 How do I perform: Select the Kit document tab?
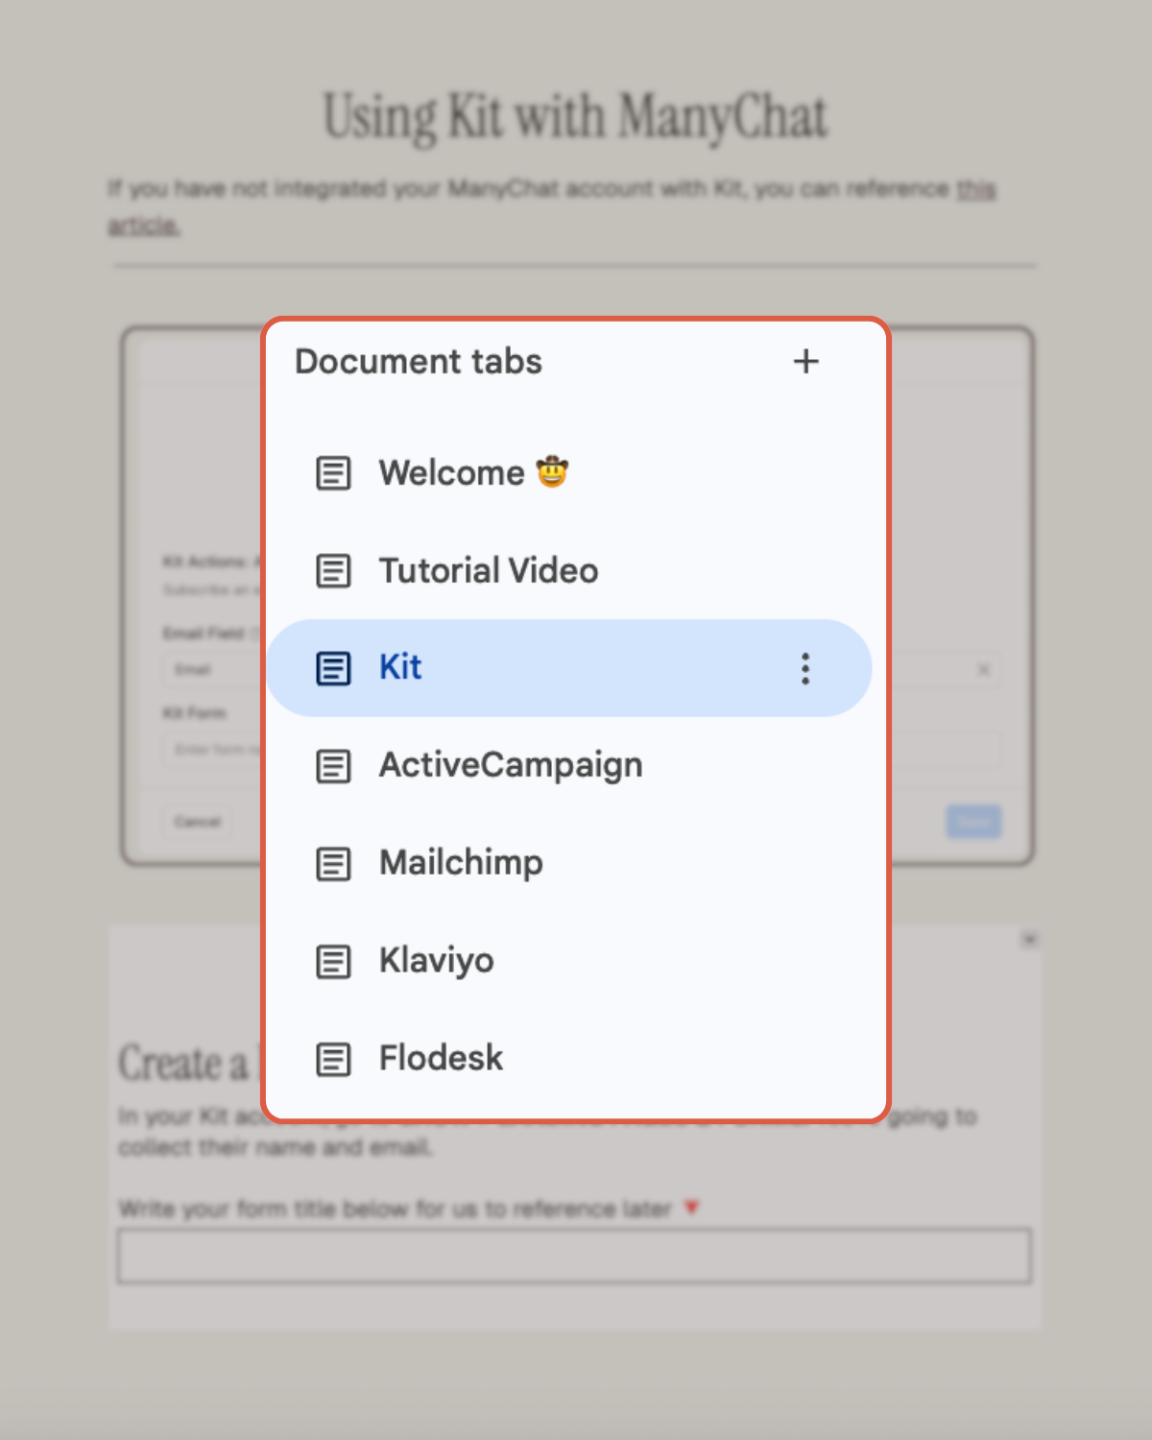(400, 667)
